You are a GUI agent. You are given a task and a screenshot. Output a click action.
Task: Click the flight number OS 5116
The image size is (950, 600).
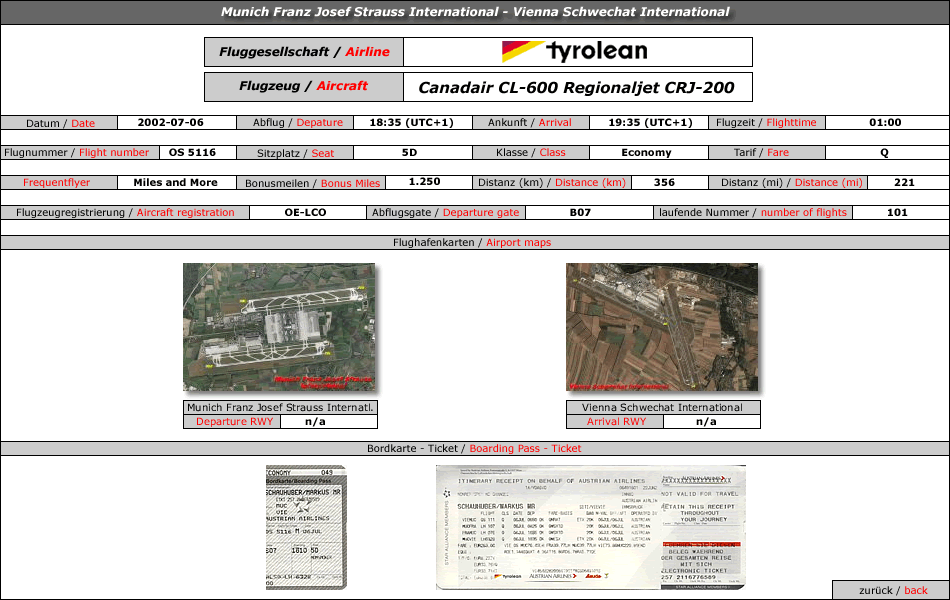tap(192, 153)
